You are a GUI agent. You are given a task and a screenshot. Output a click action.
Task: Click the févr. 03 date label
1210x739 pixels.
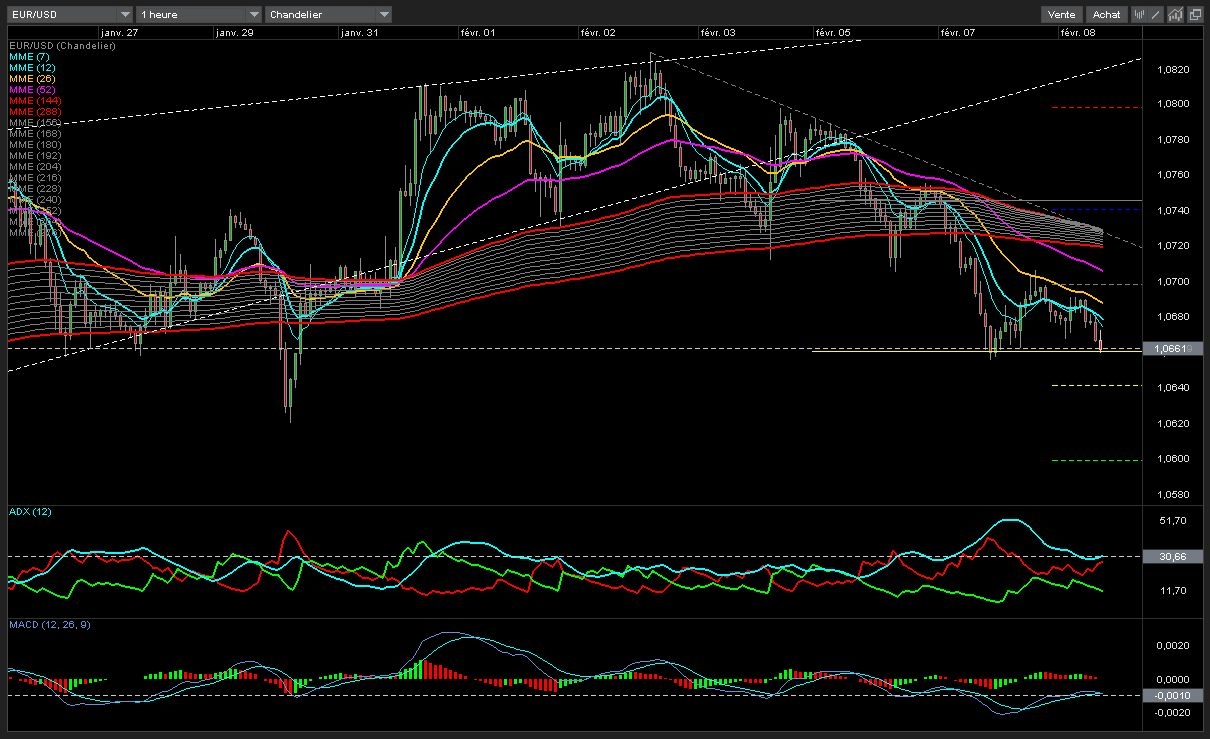pos(718,33)
